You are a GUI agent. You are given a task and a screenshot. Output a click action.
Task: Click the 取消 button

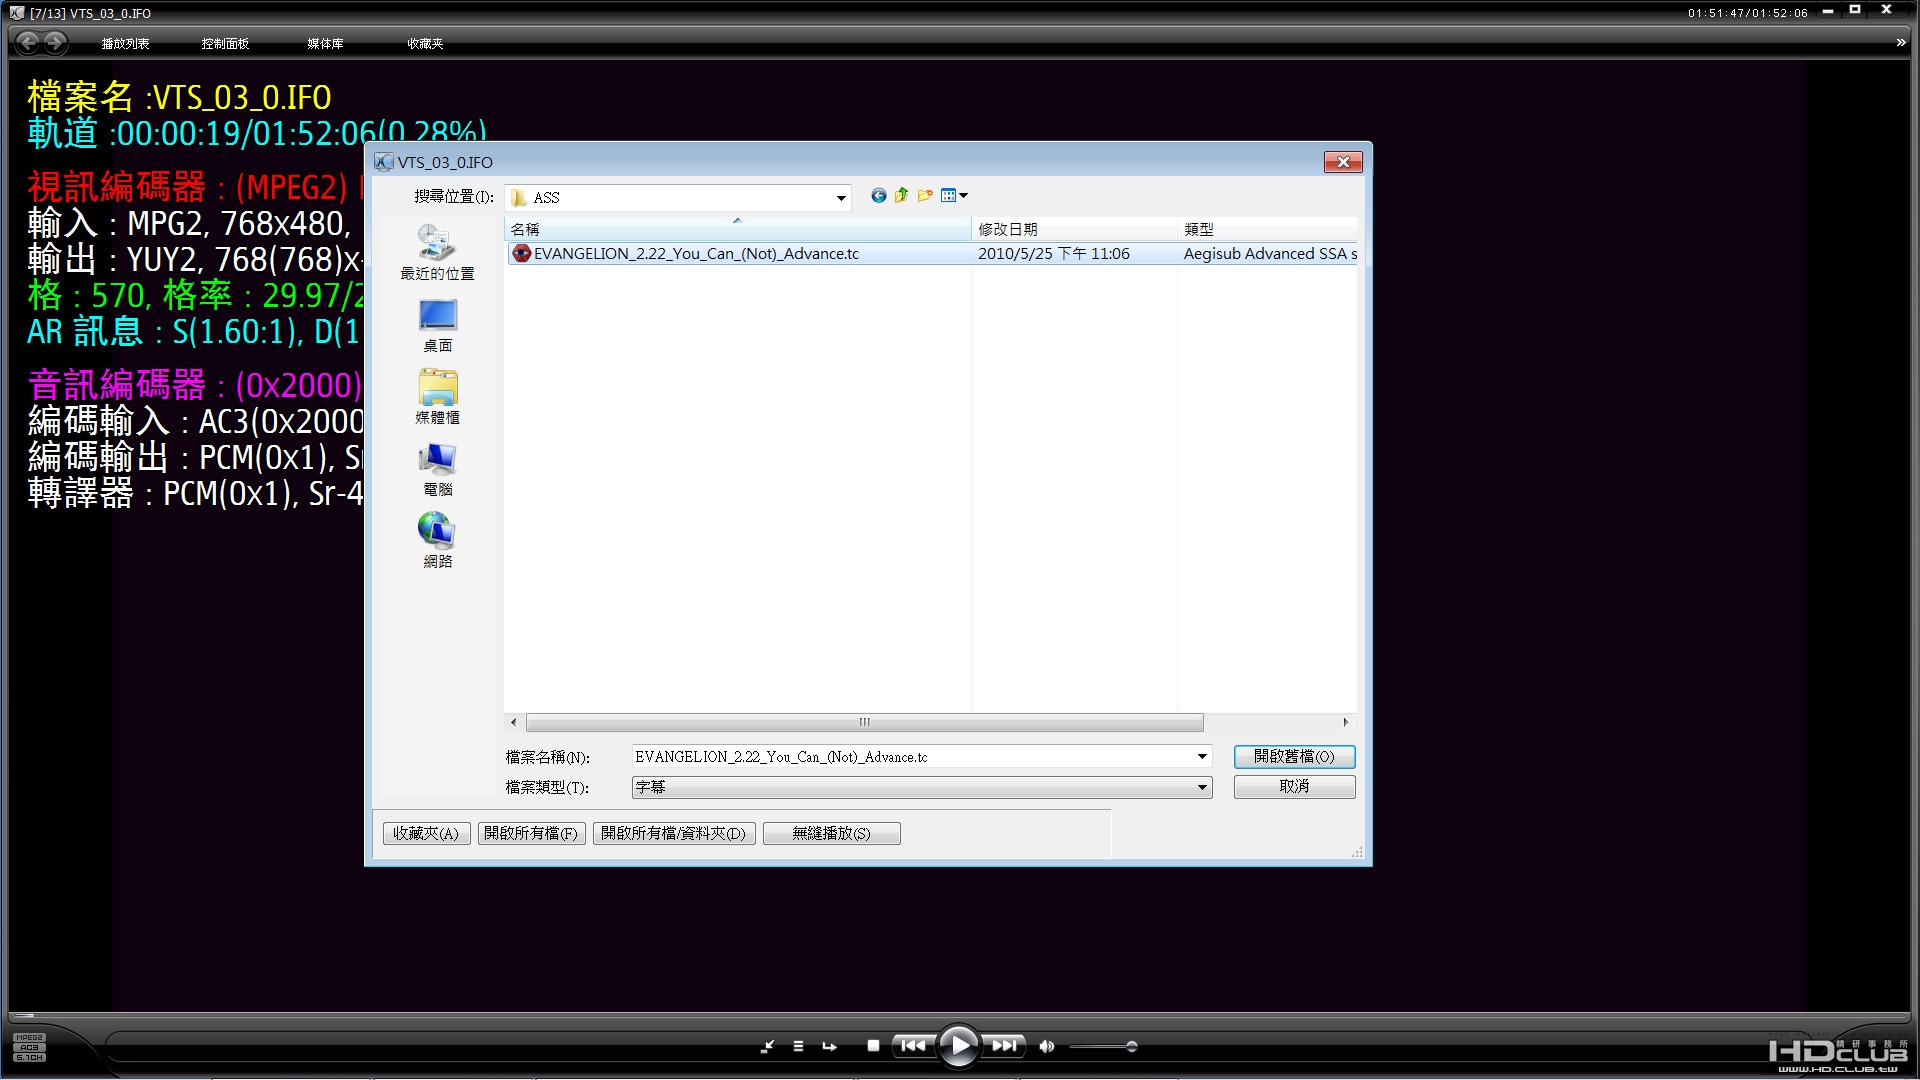pos(1294,787)
